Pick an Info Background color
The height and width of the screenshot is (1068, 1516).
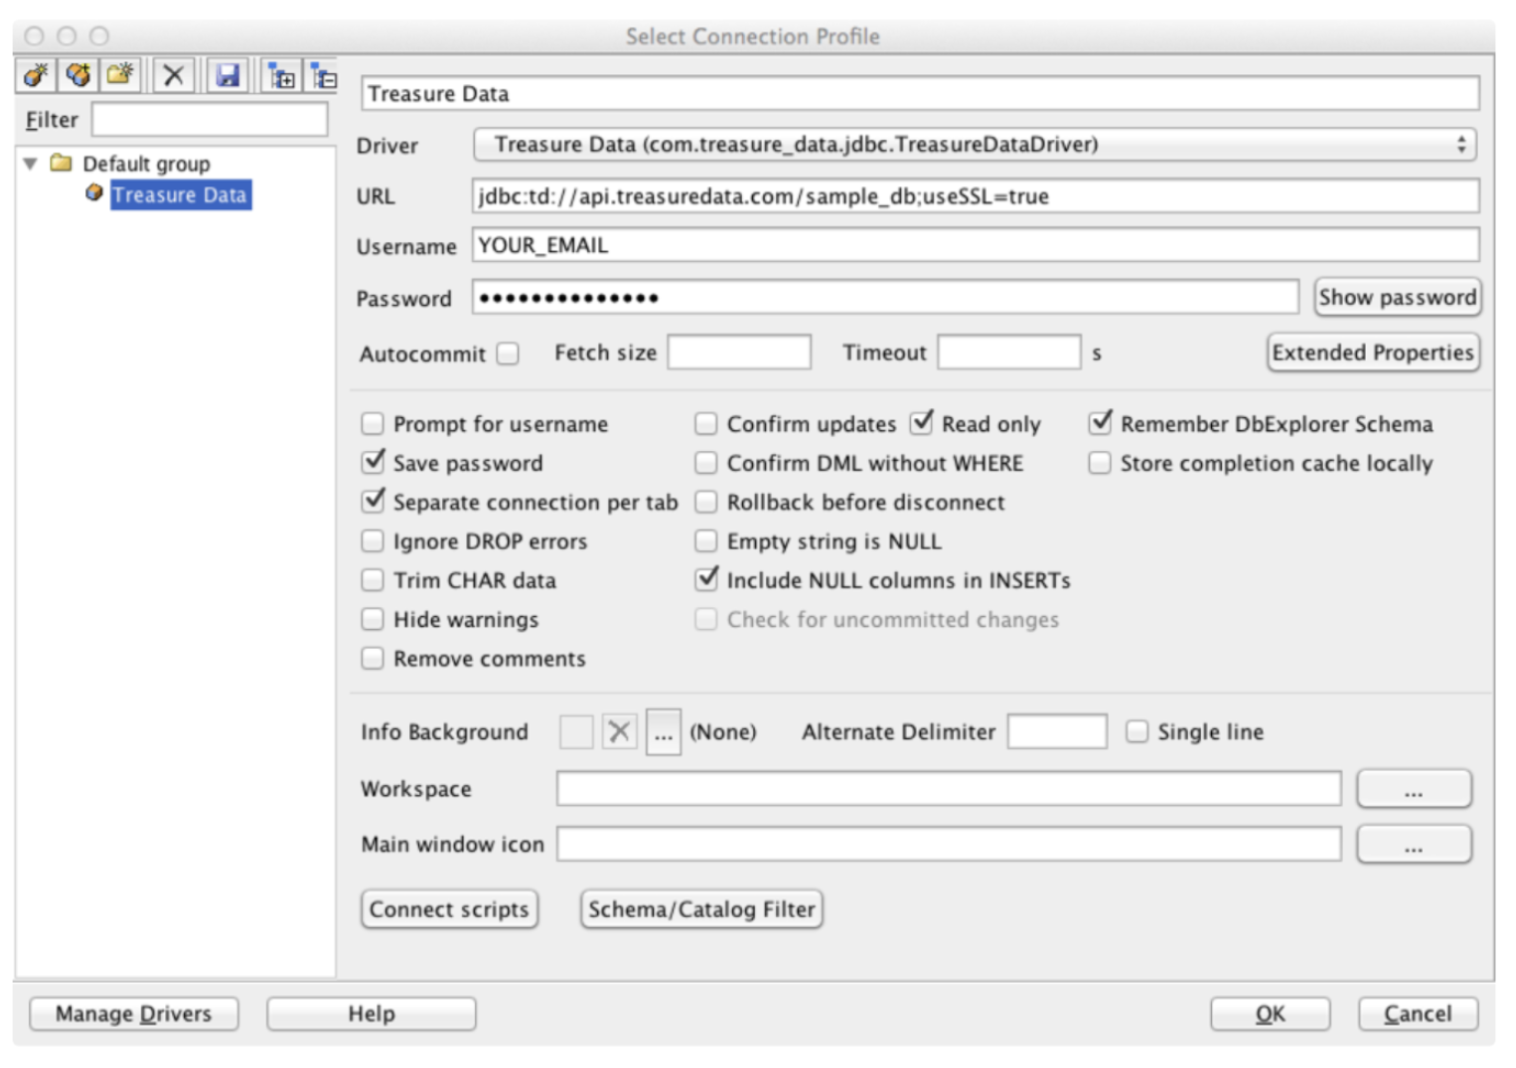point(663,732)
